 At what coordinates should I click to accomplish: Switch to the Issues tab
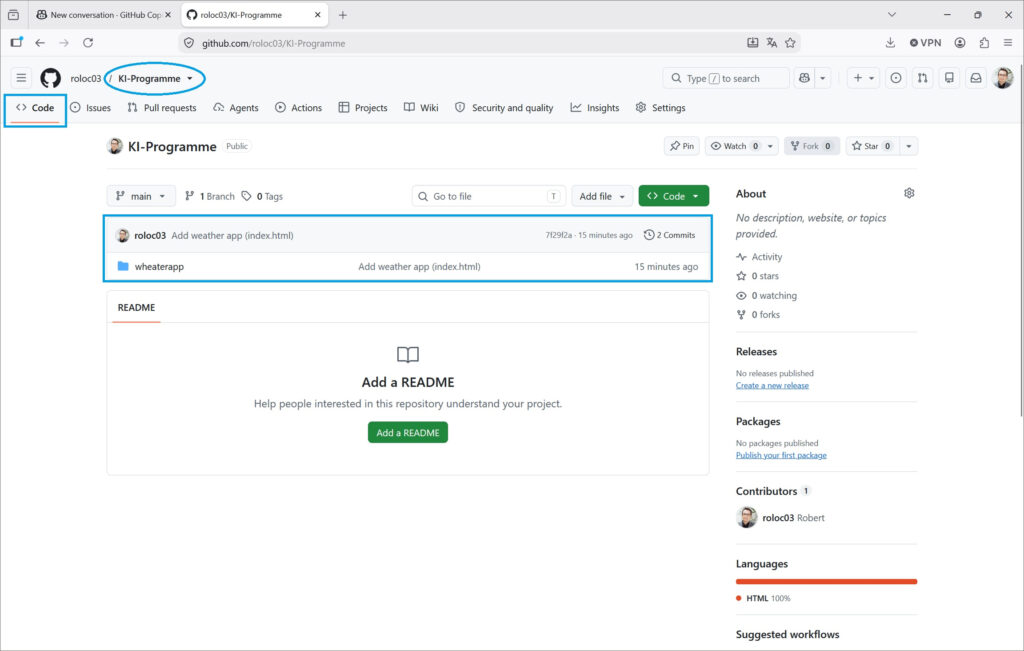tap(91, 108)
